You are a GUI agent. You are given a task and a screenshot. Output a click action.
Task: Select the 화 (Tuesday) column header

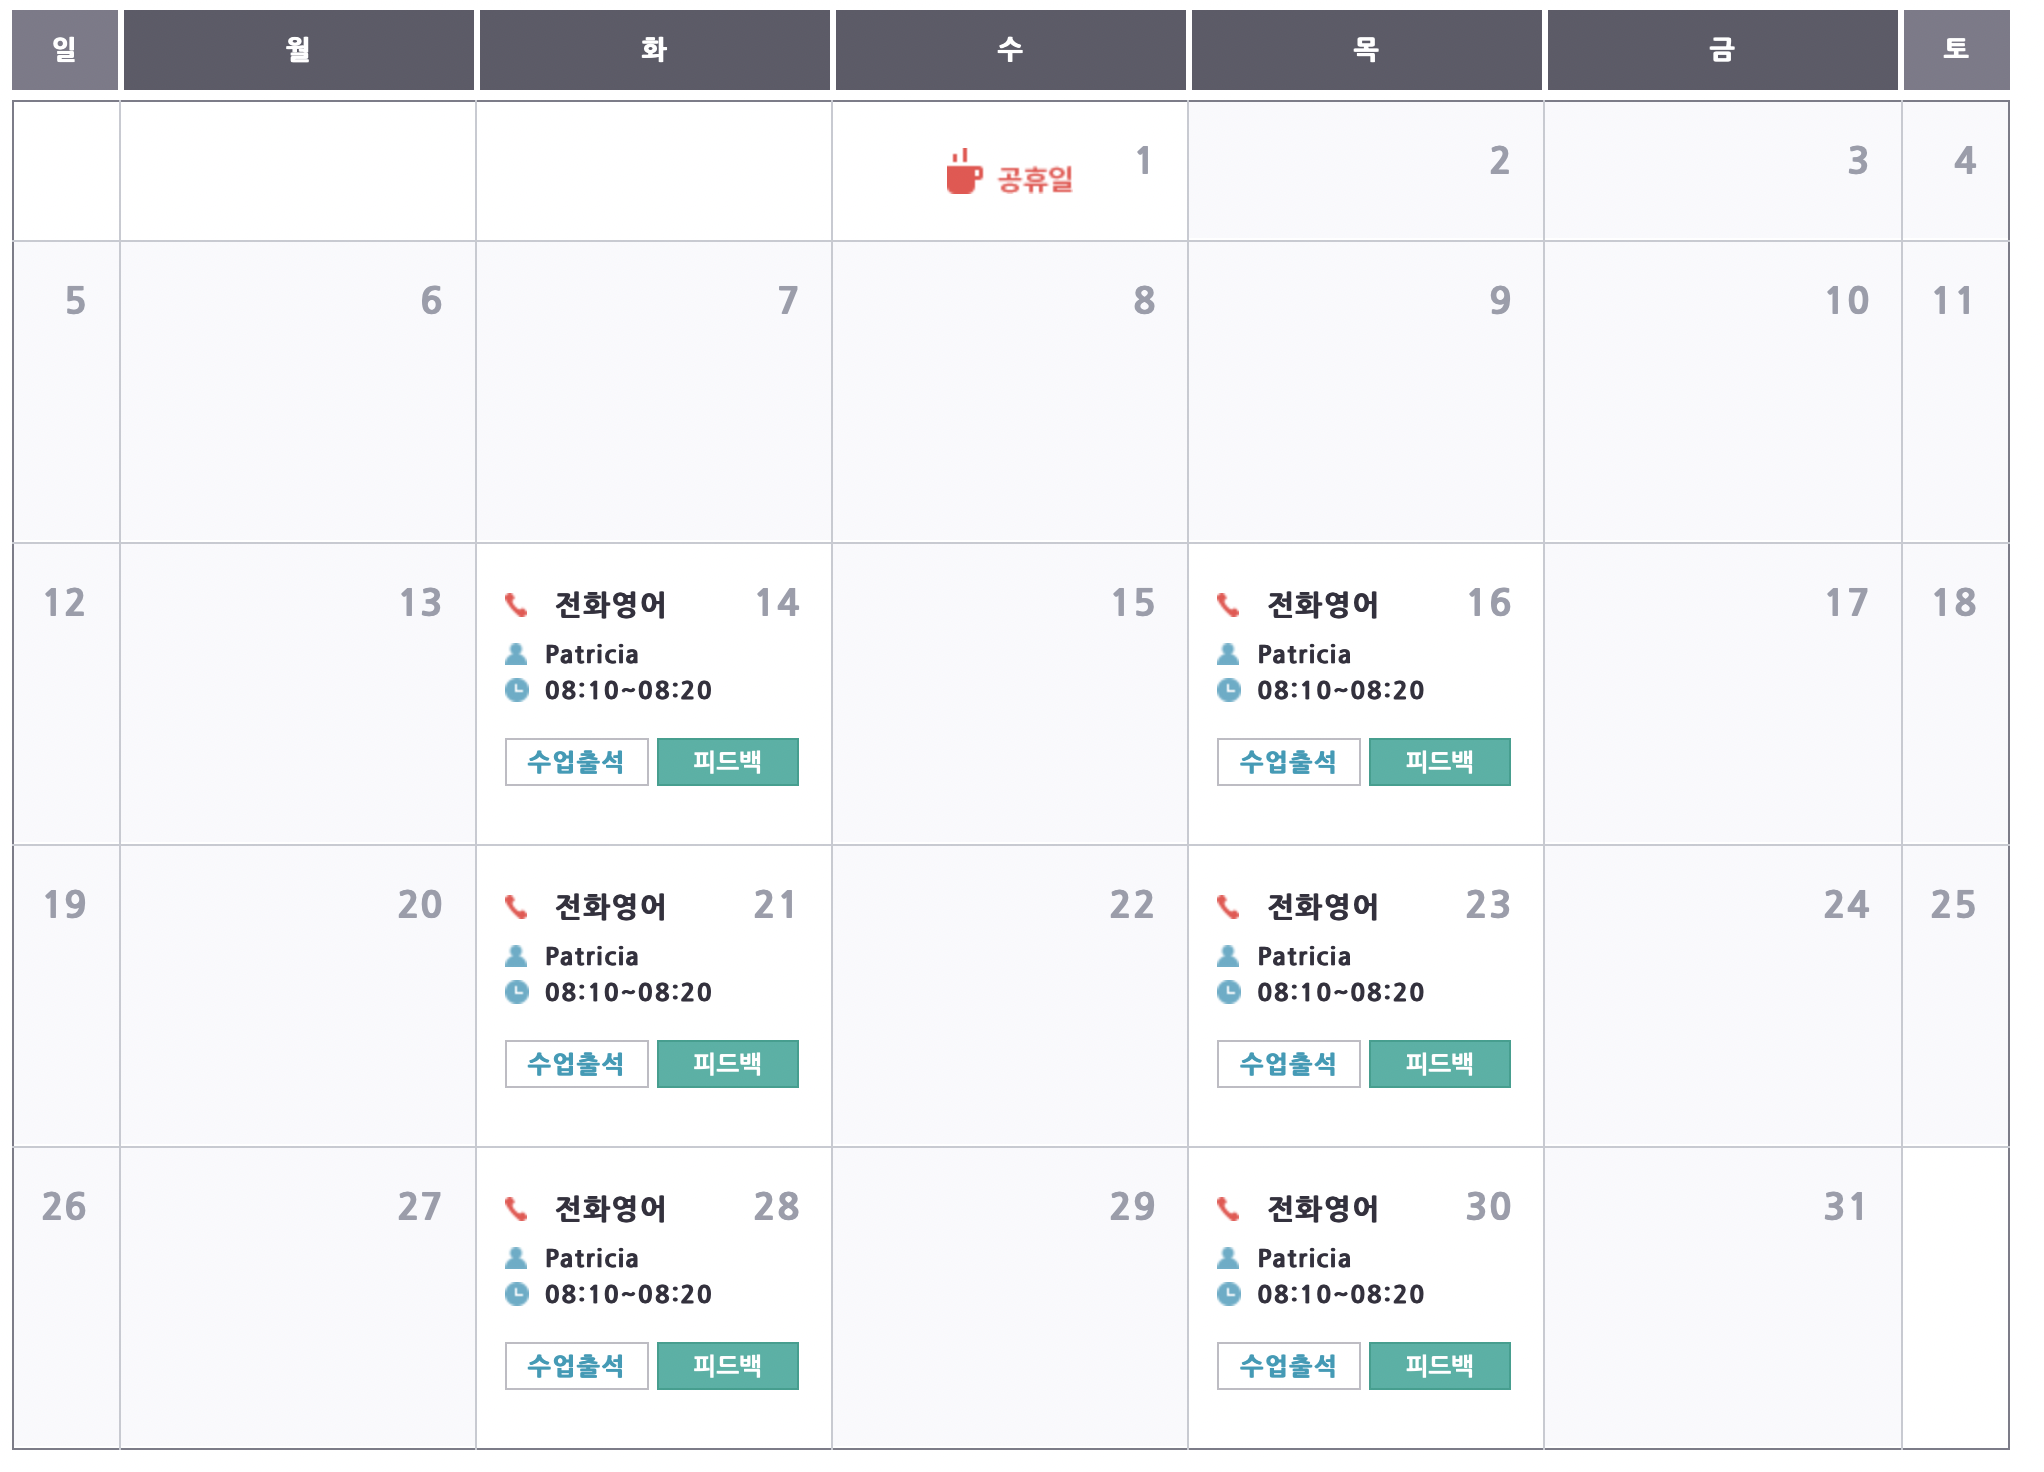coord(655,50)
